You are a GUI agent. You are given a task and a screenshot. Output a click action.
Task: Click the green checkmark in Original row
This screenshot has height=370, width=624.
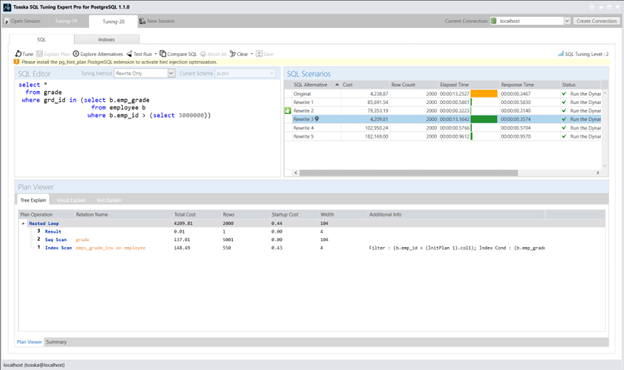pos(564,93)
